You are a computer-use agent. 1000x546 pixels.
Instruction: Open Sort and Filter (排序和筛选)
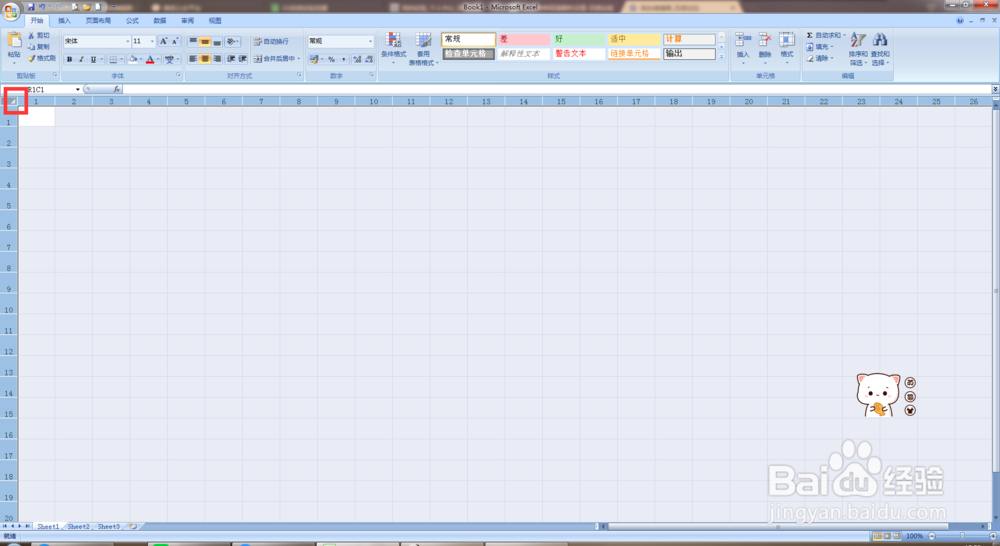pyautogui.click(x=858, y=49)
